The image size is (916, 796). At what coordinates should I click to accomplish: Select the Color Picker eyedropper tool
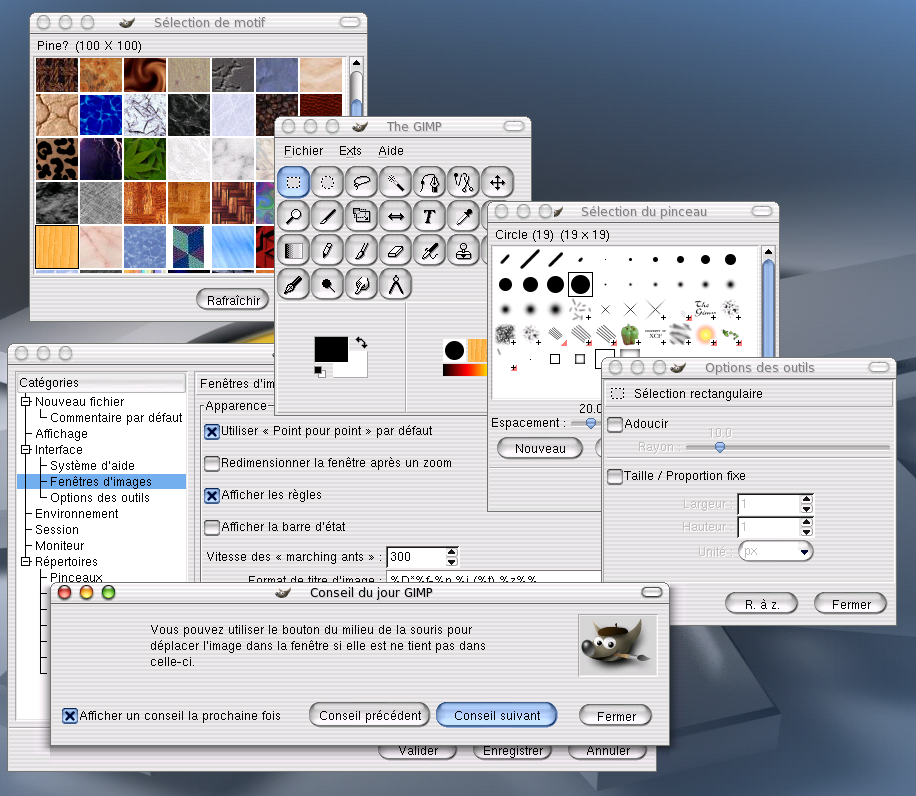point(463,217)
